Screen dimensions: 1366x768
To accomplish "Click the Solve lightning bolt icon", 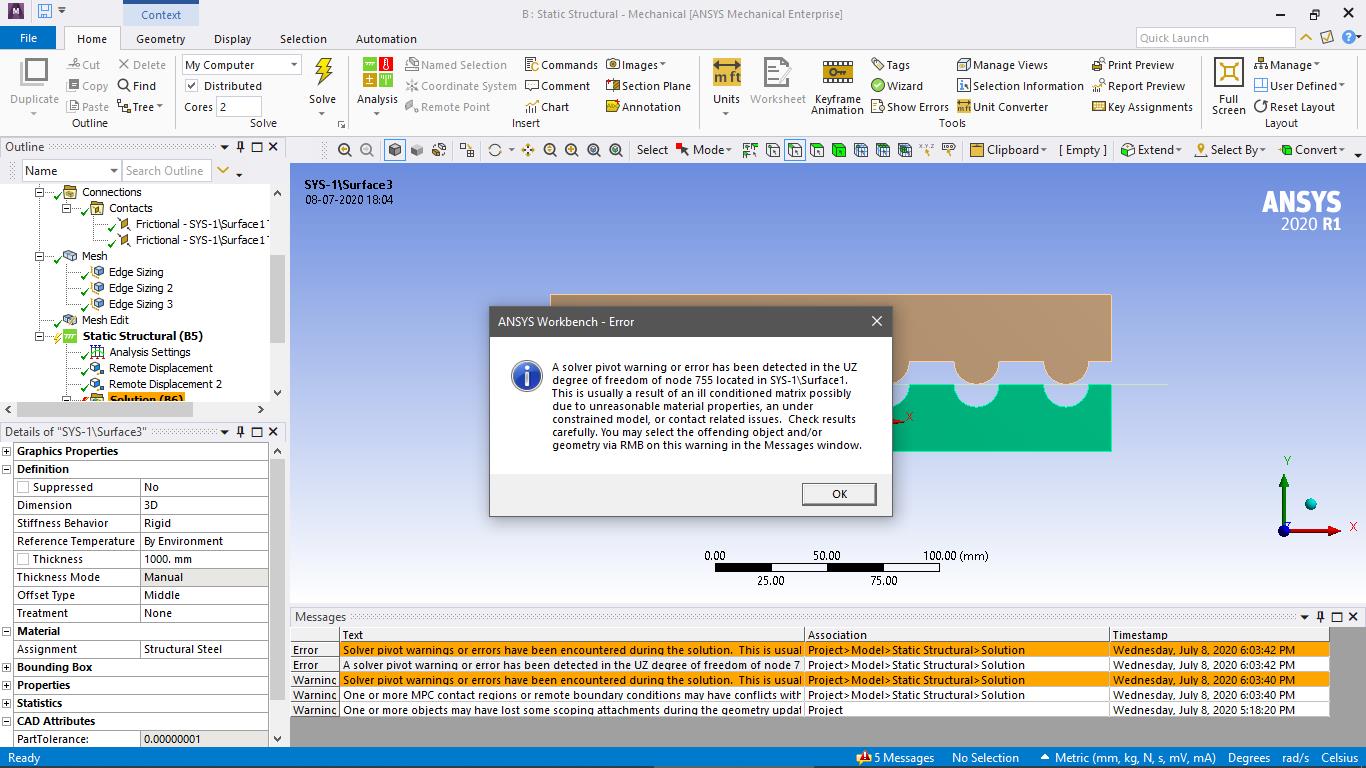I will tap(323, 72).
